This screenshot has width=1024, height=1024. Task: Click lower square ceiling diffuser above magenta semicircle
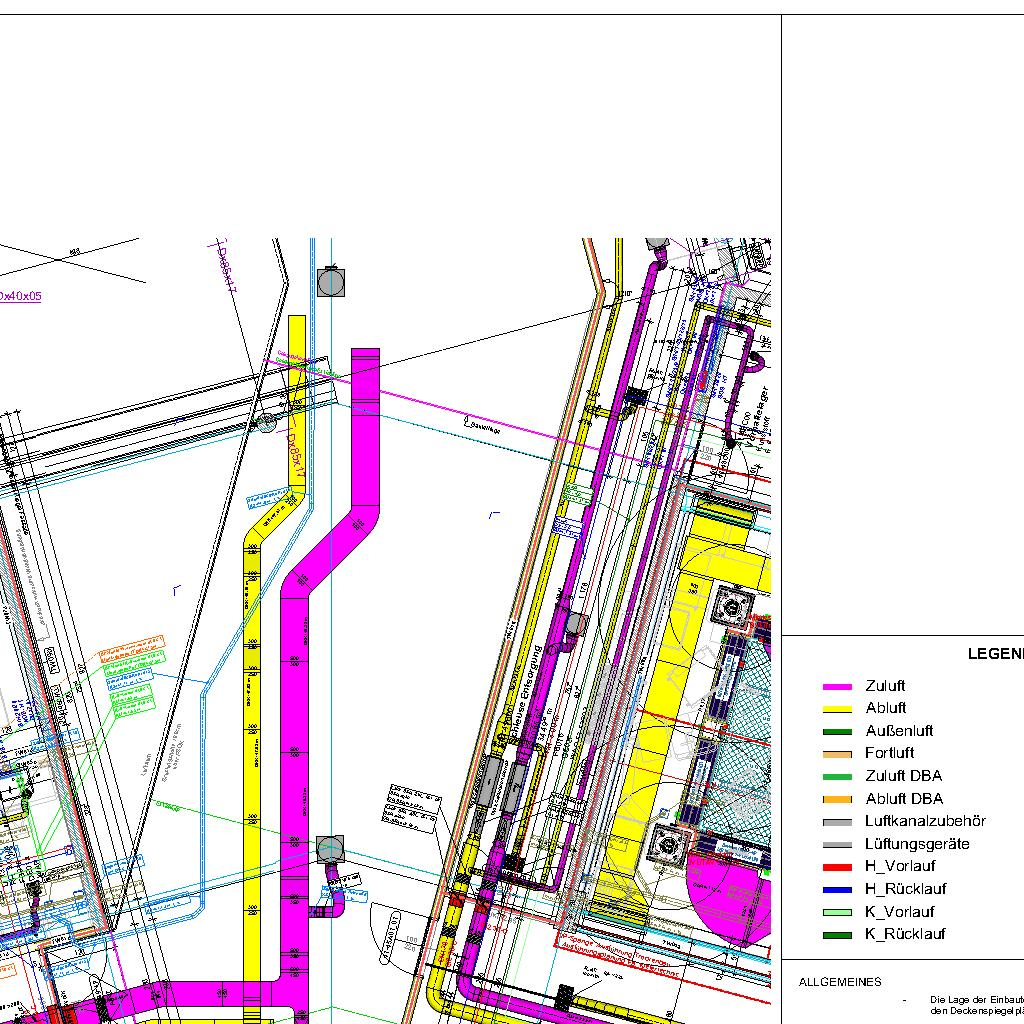[667, 846]
